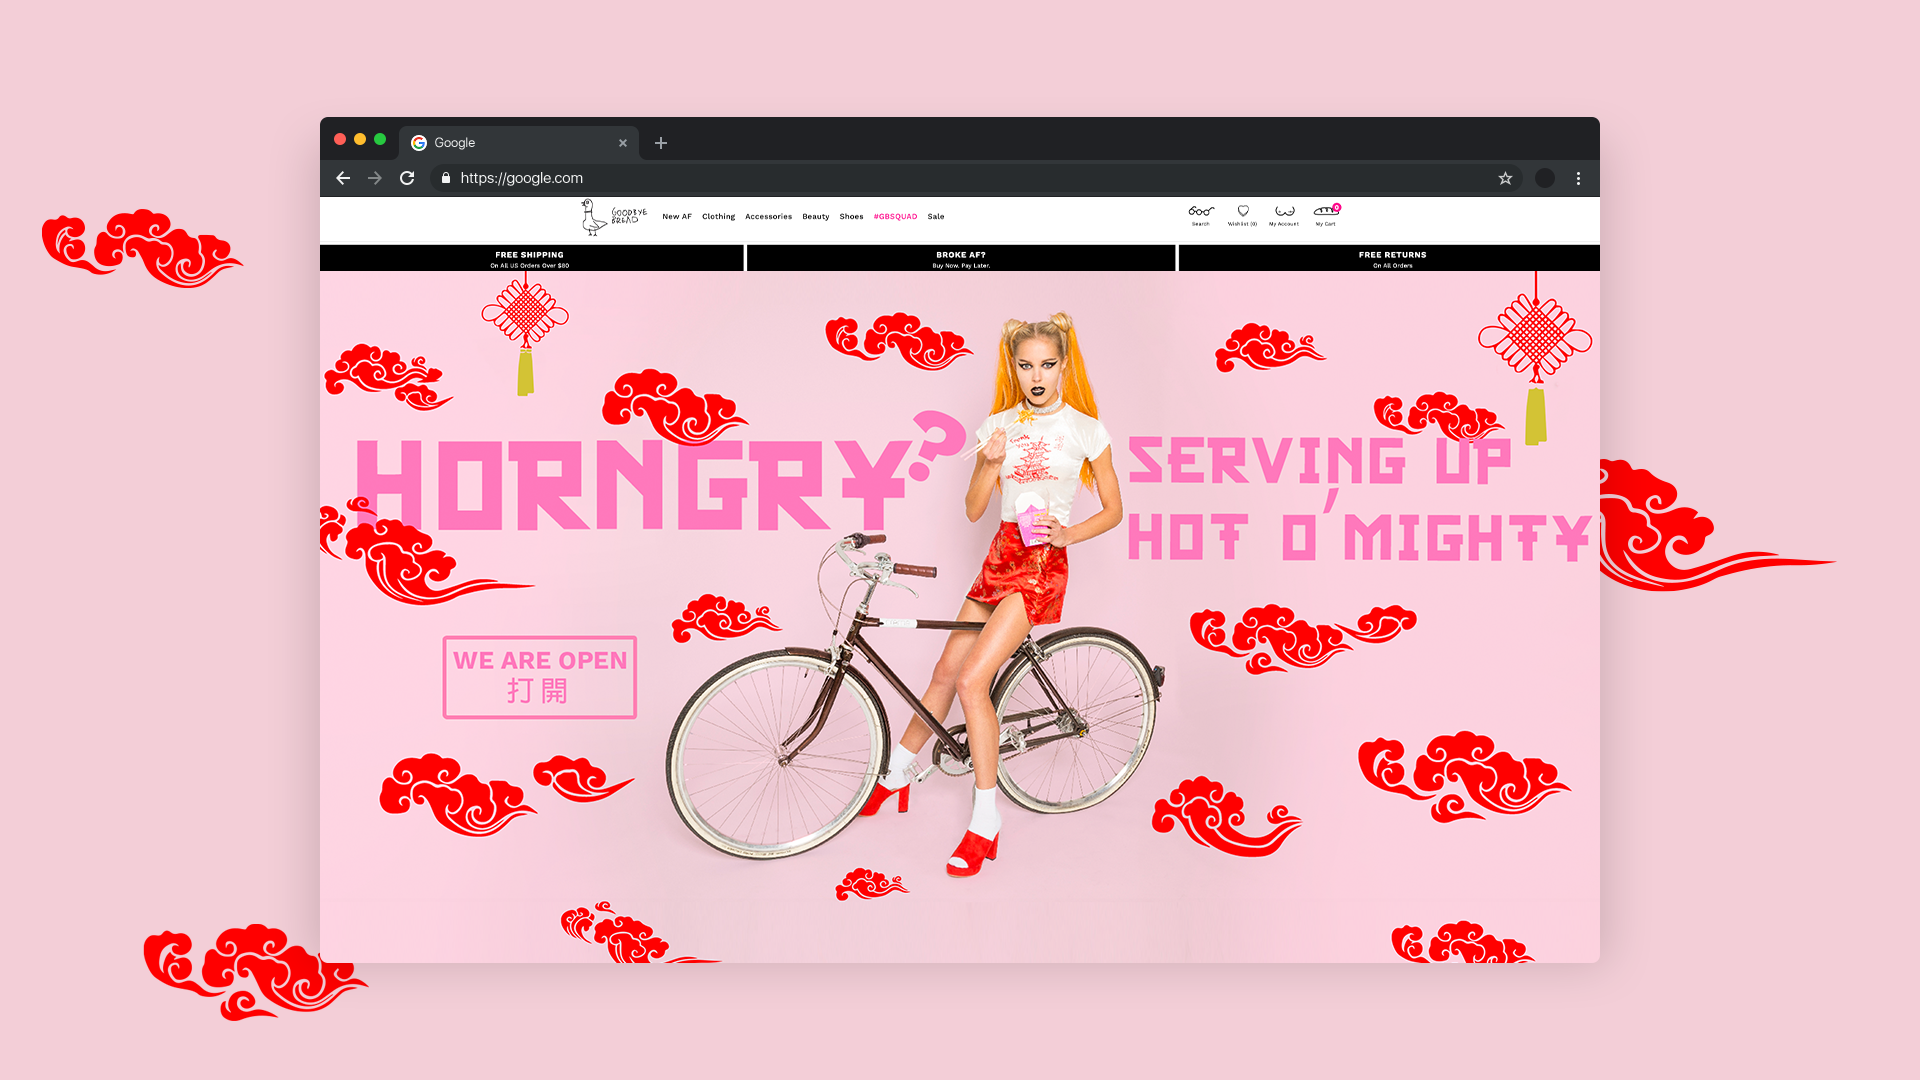Open the Accessories menu item
This screenshot has width=1920, height=1080.
768,217
